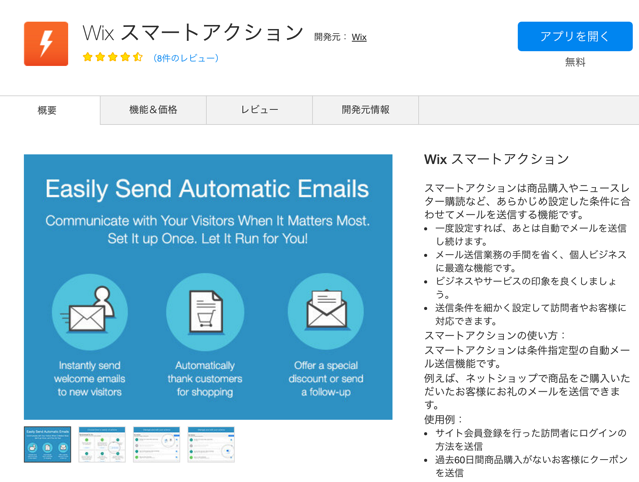Click the 'Instantly send welcome emails' caption

tap(90, 379)
